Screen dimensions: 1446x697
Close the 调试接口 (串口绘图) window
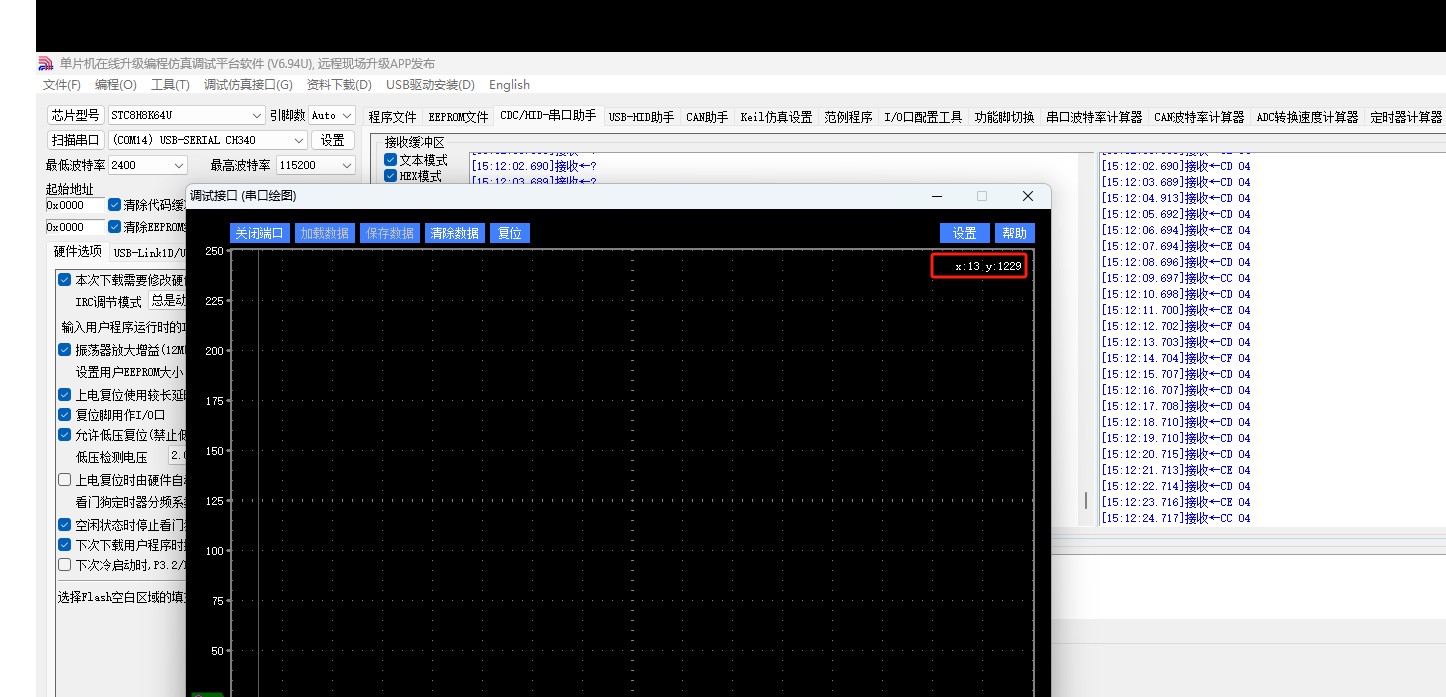coord(1027,196)
